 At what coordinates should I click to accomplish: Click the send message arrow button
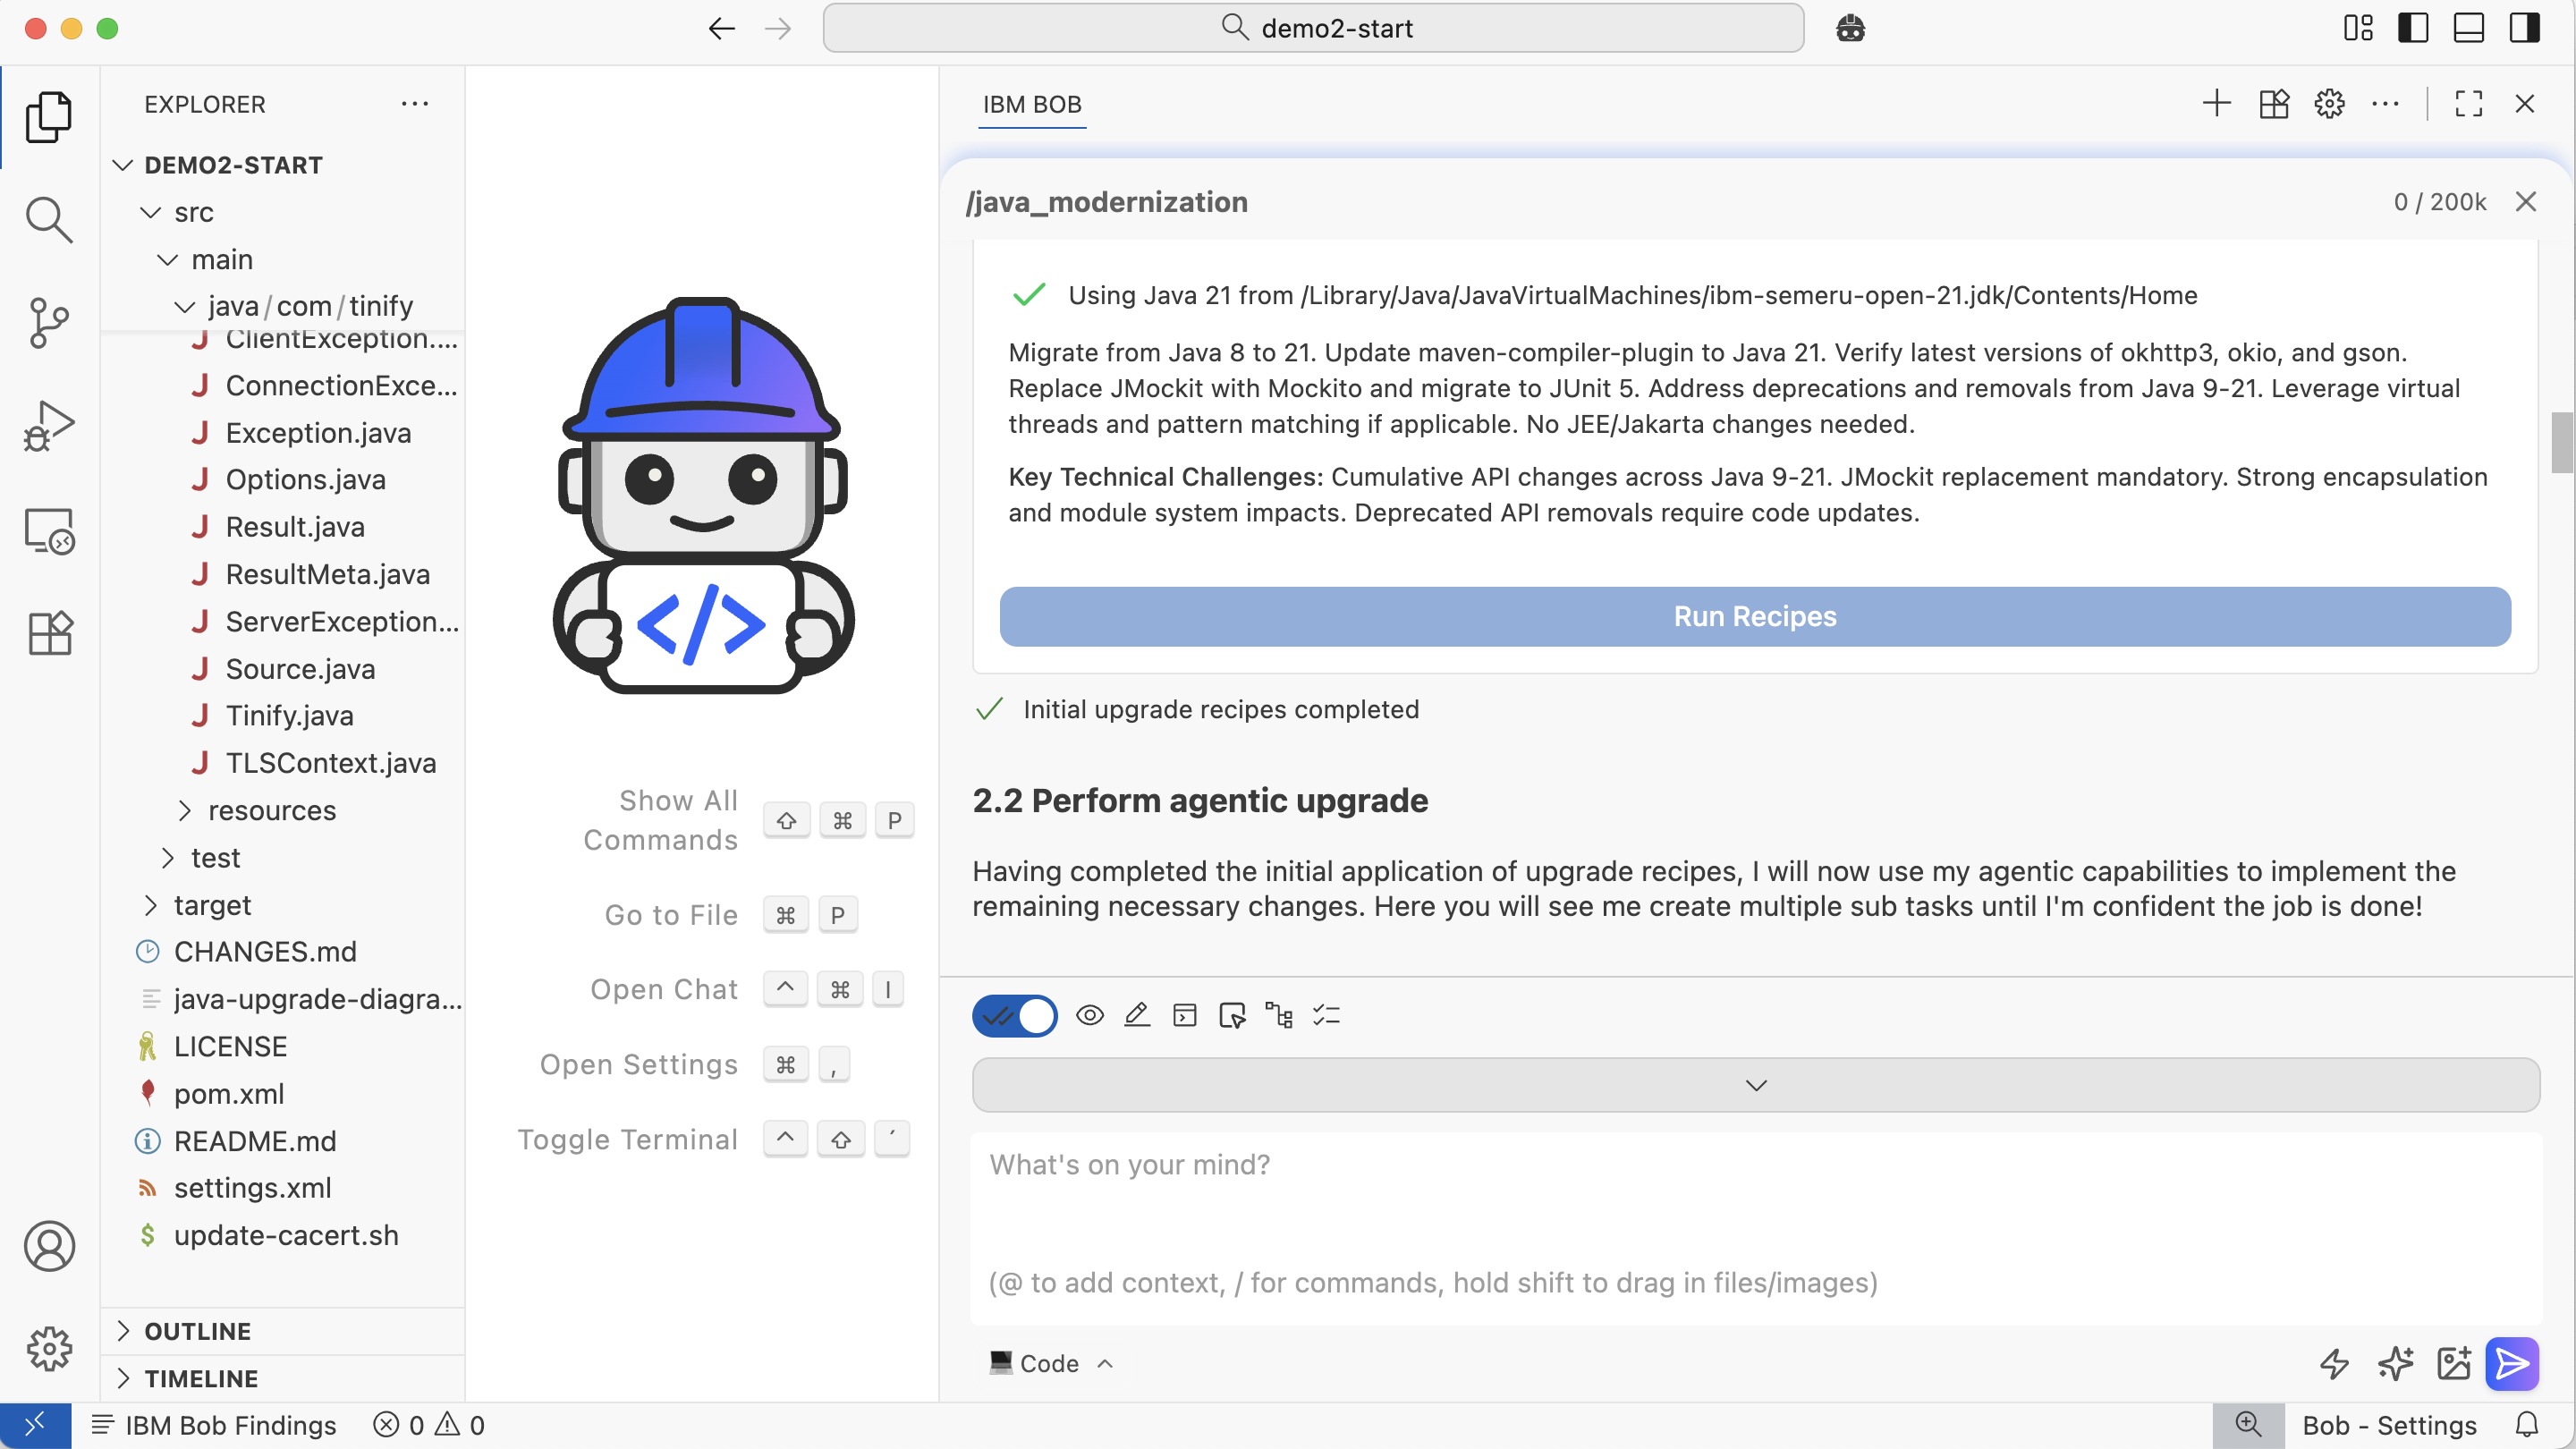pyautogui.click(x=2511, y=1363)
